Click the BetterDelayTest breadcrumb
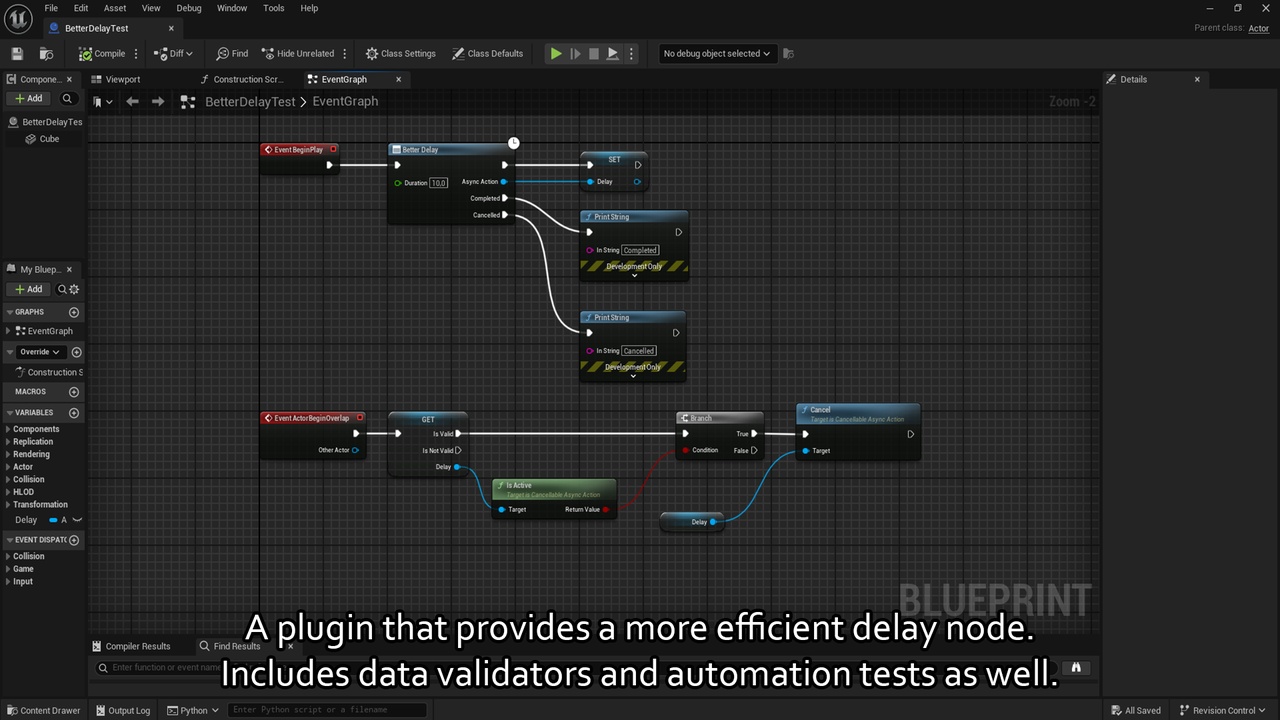This screenshot has height=720, width=1280. [x=250, y=102]
